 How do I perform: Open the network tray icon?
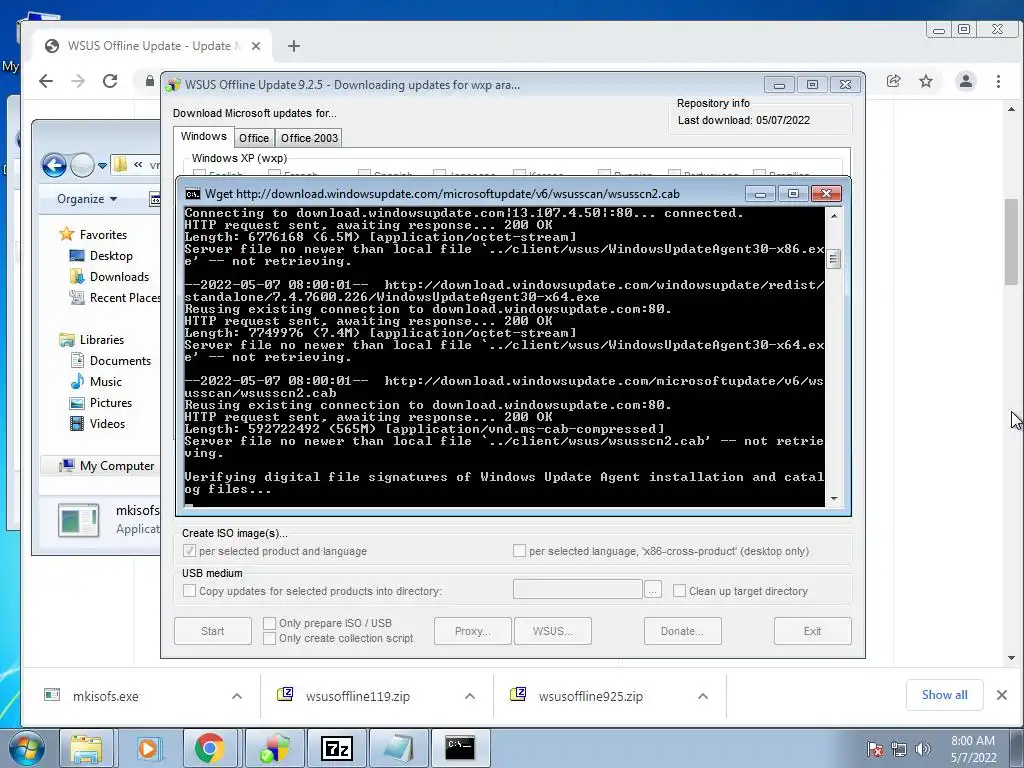coord(899,749)
